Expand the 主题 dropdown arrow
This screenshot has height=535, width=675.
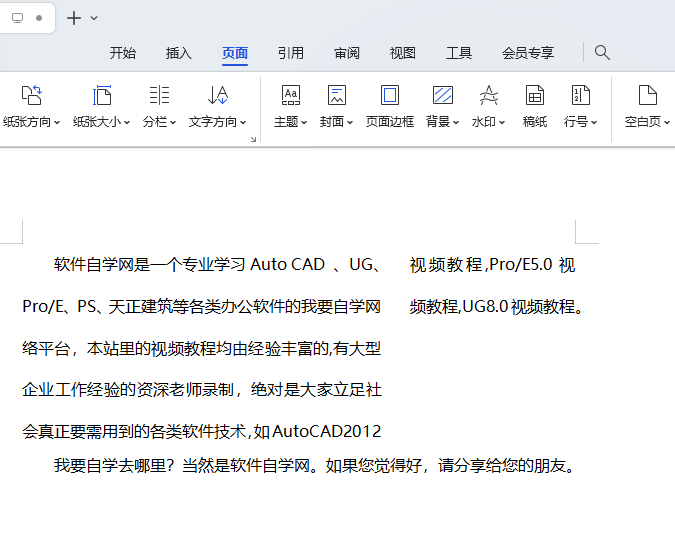(x=304, y=122)
